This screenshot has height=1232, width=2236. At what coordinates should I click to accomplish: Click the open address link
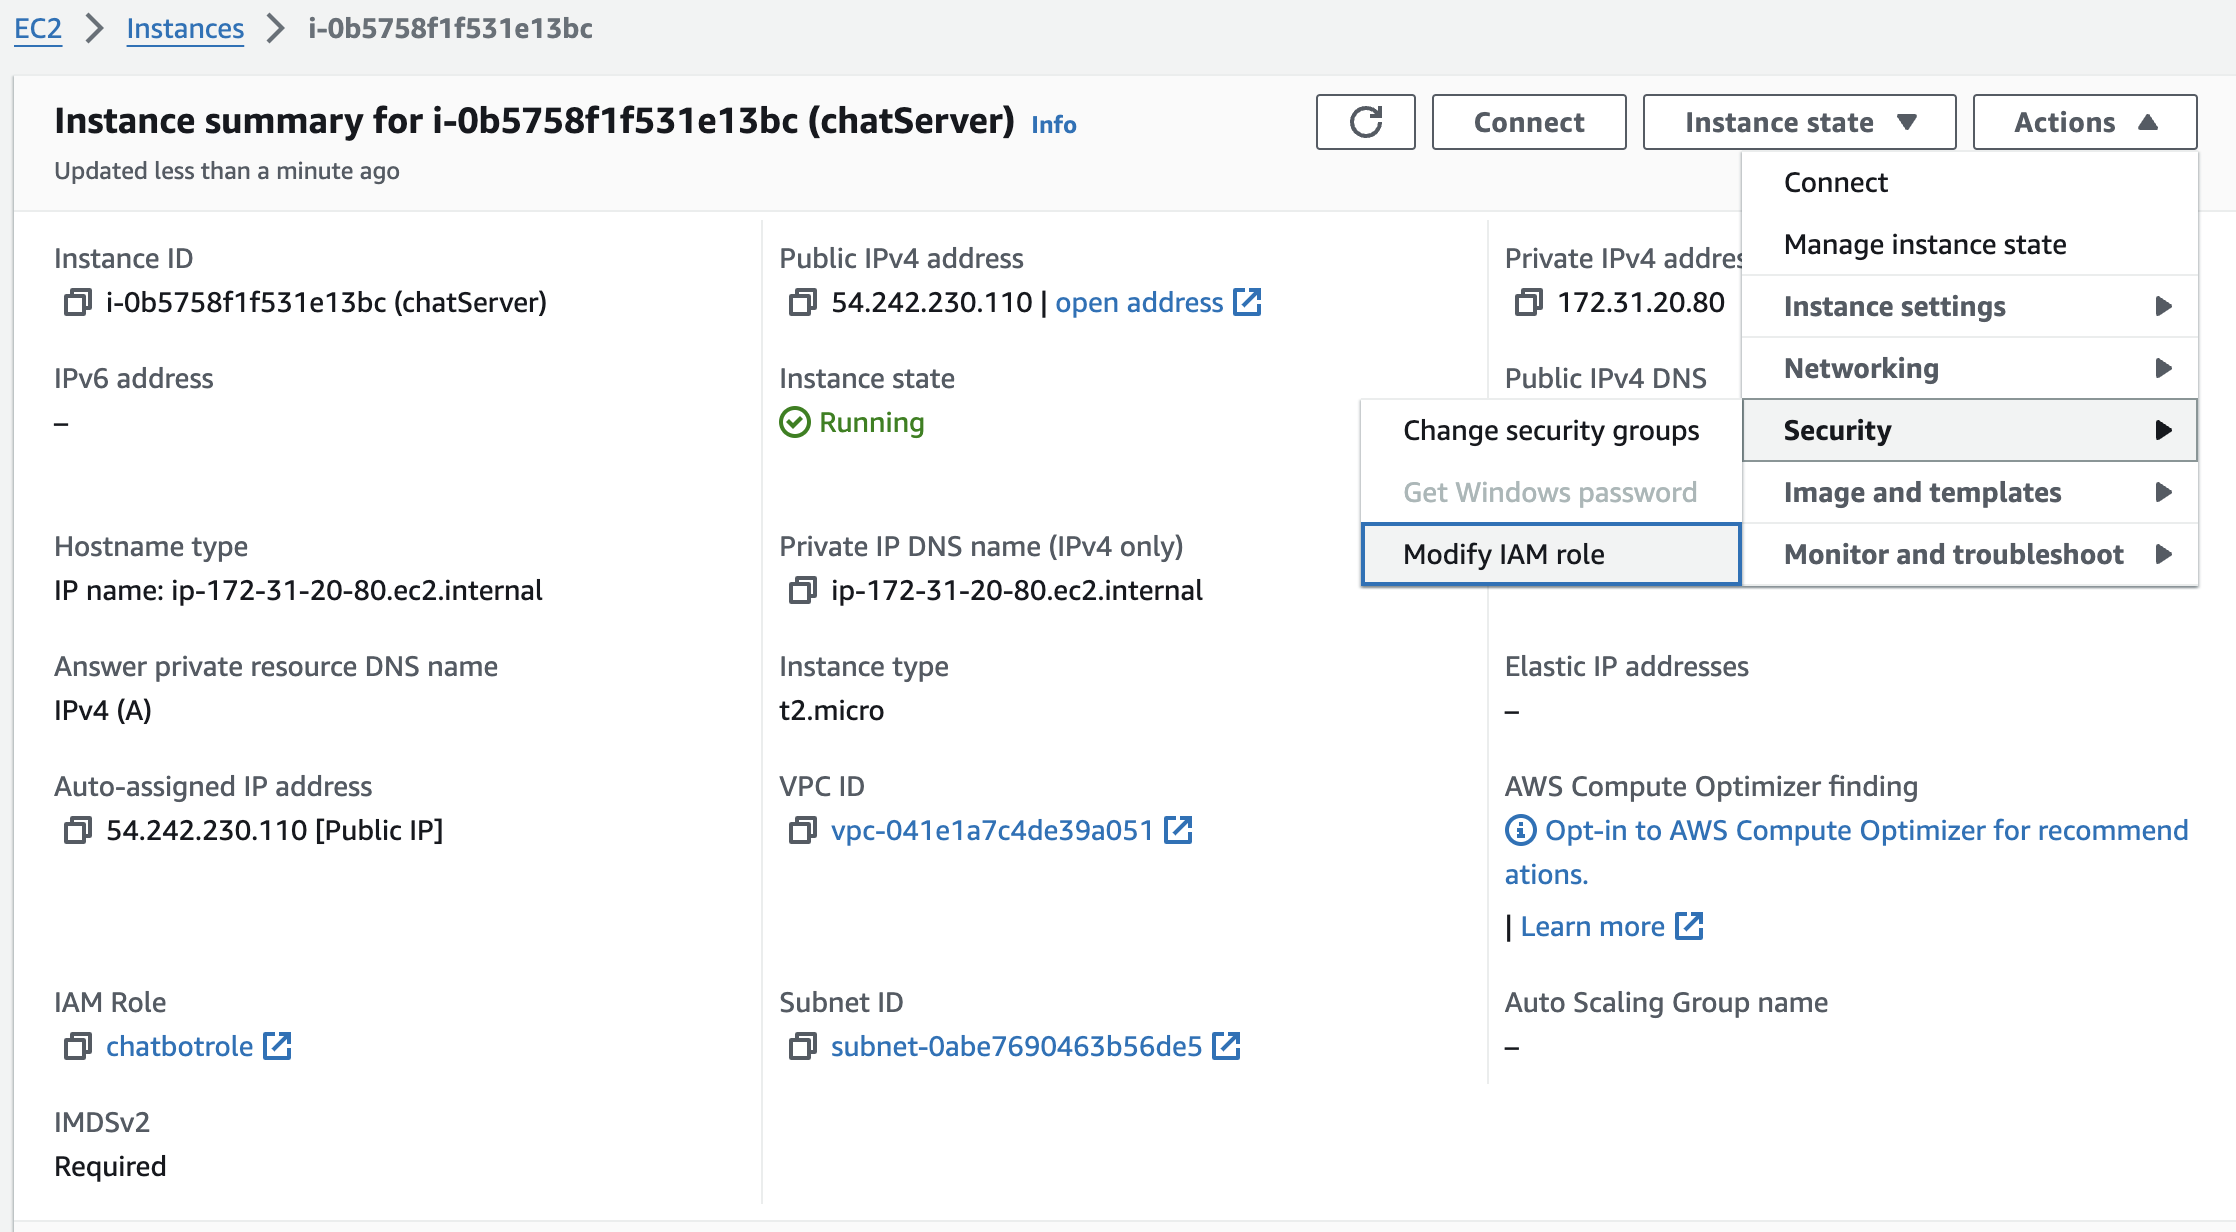tap(1139, 302)
